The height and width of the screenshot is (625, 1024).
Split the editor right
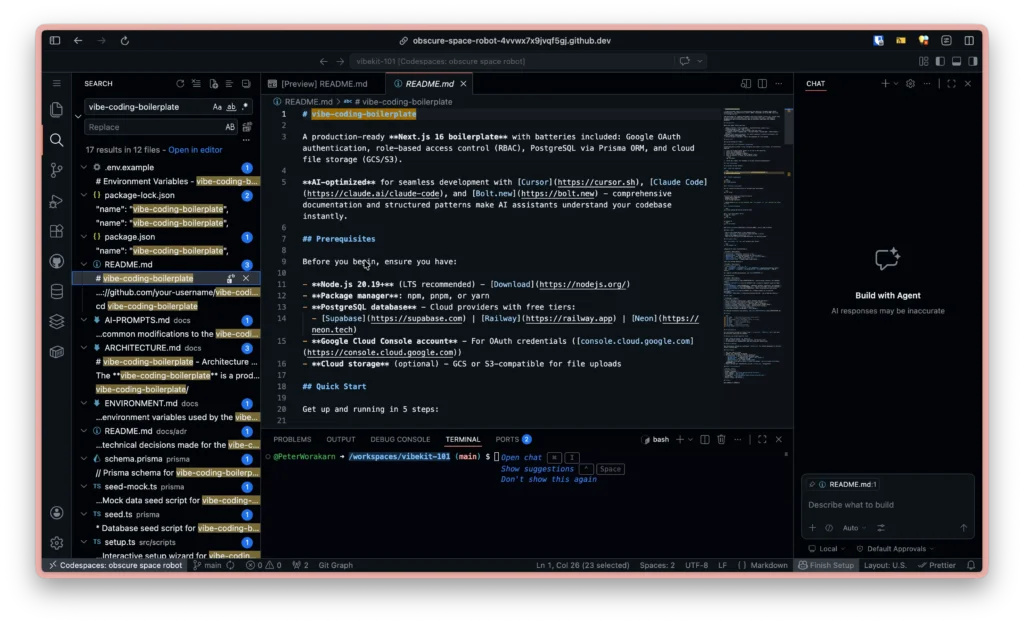tap(762, 84)
